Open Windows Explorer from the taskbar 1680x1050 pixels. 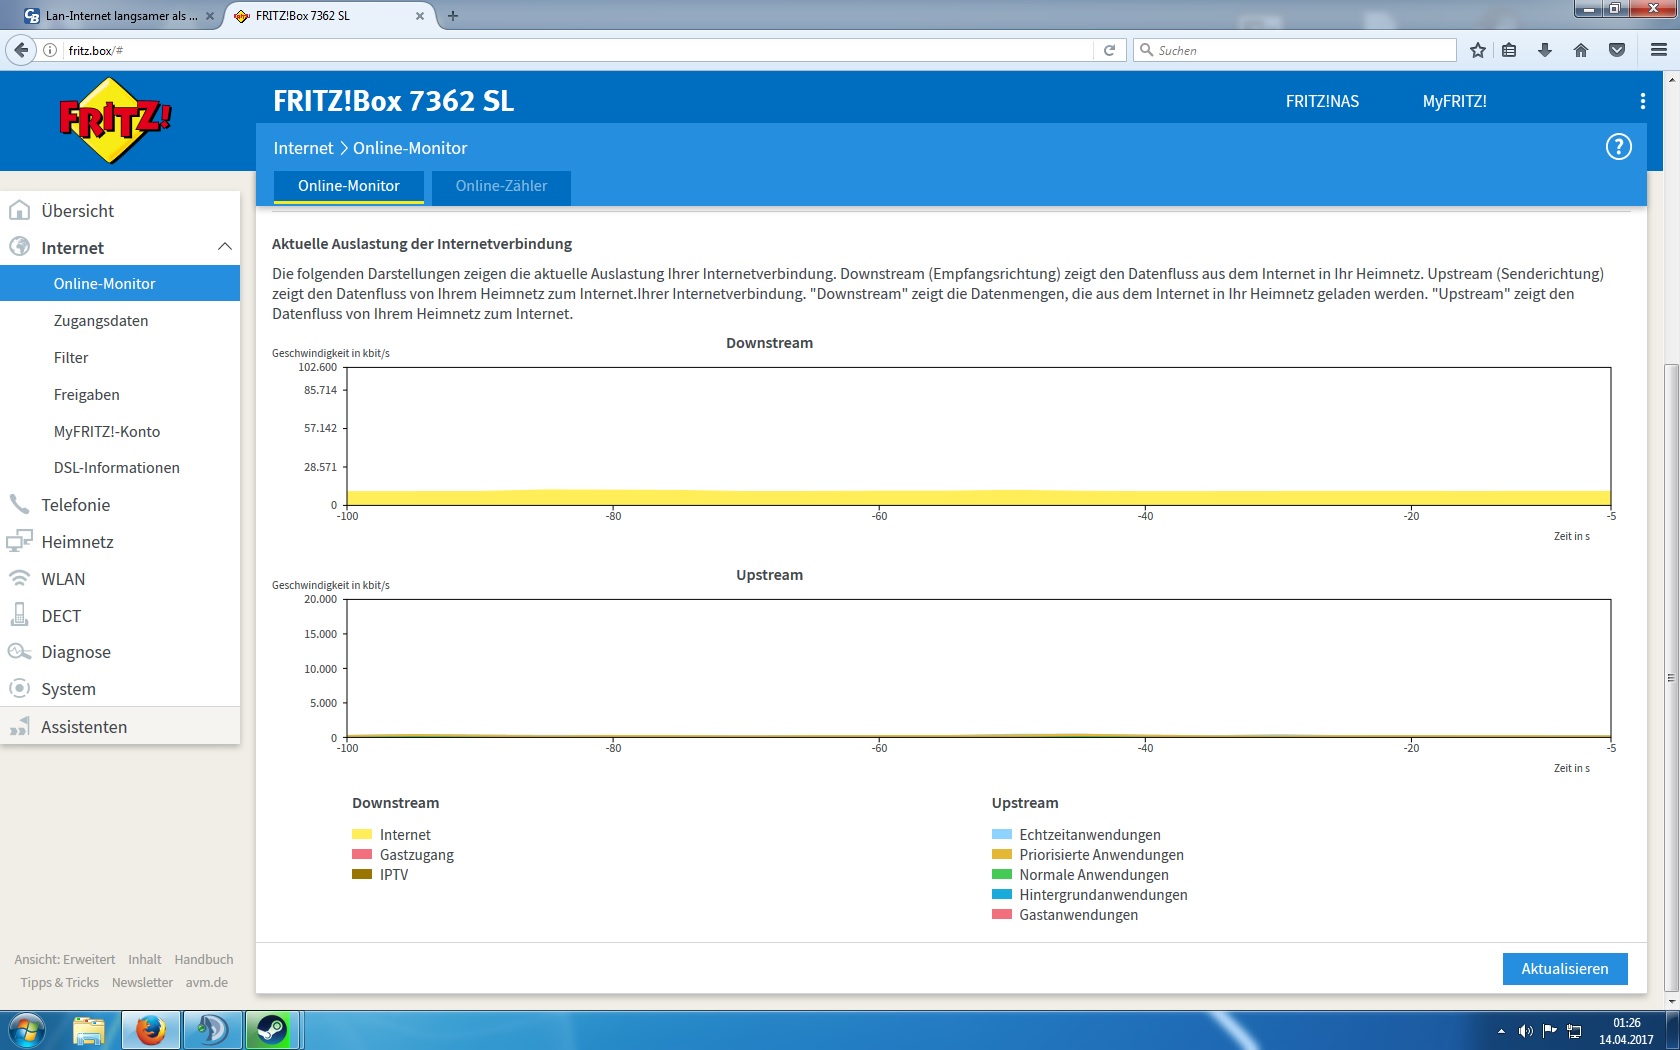pyautogui.click(x=89, y=1030)
